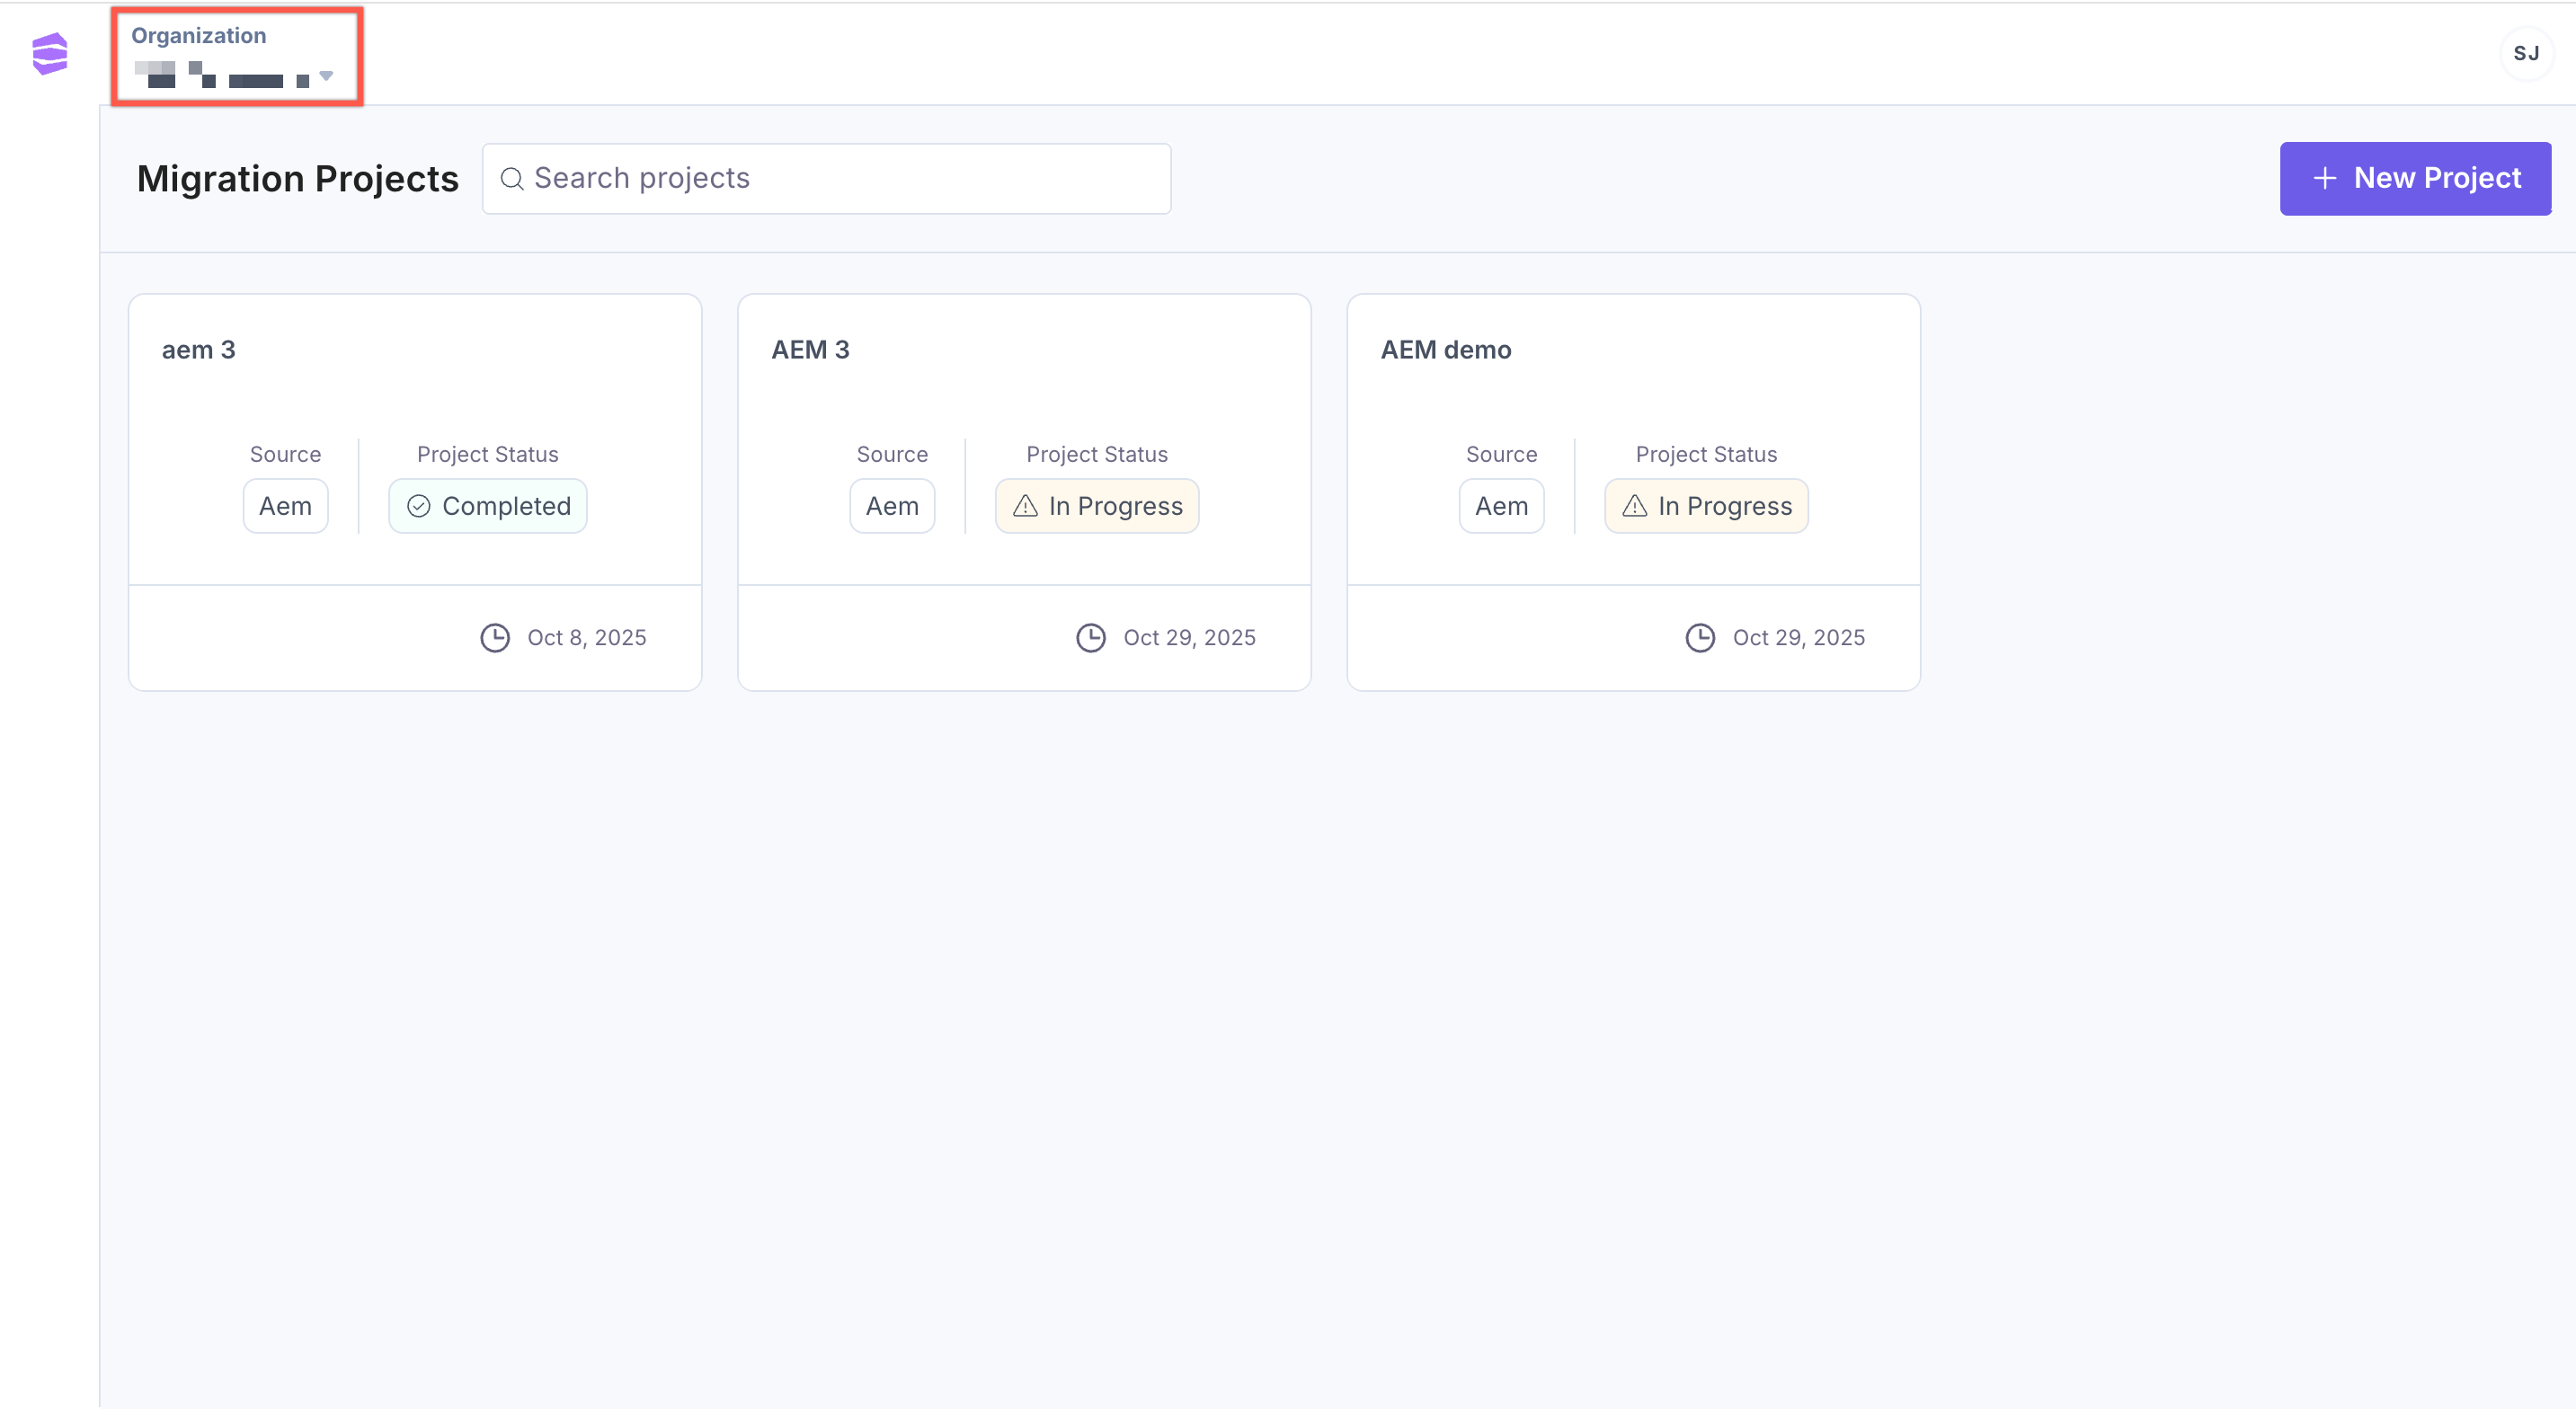Click the Completed checkmark icon on aem 3
The image size is (2576, 1409).
418,507
